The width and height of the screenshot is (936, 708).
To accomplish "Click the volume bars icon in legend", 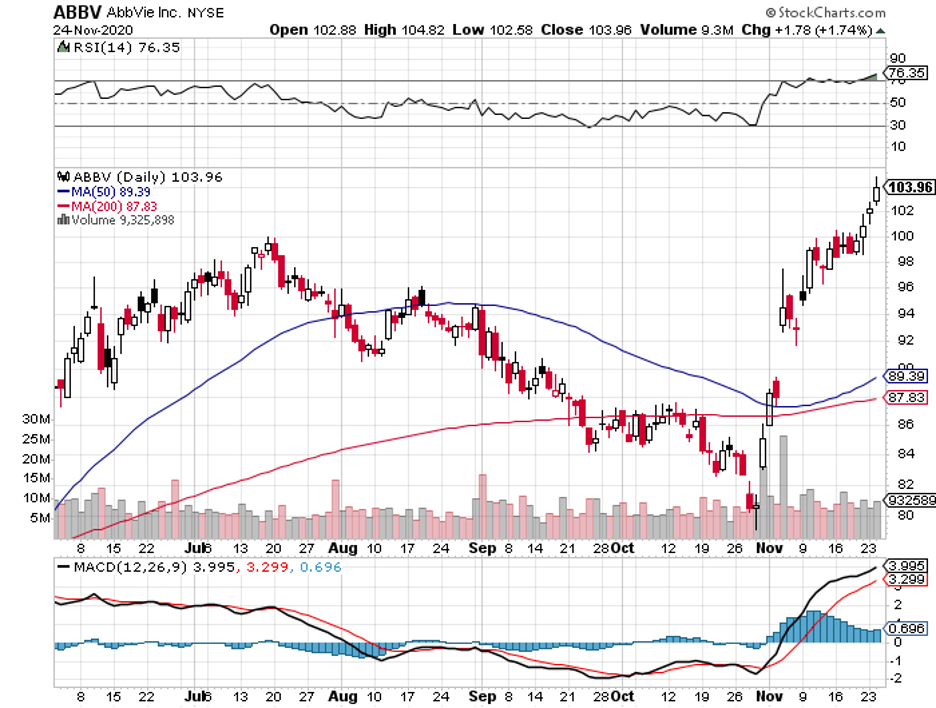I will [62, 220].
